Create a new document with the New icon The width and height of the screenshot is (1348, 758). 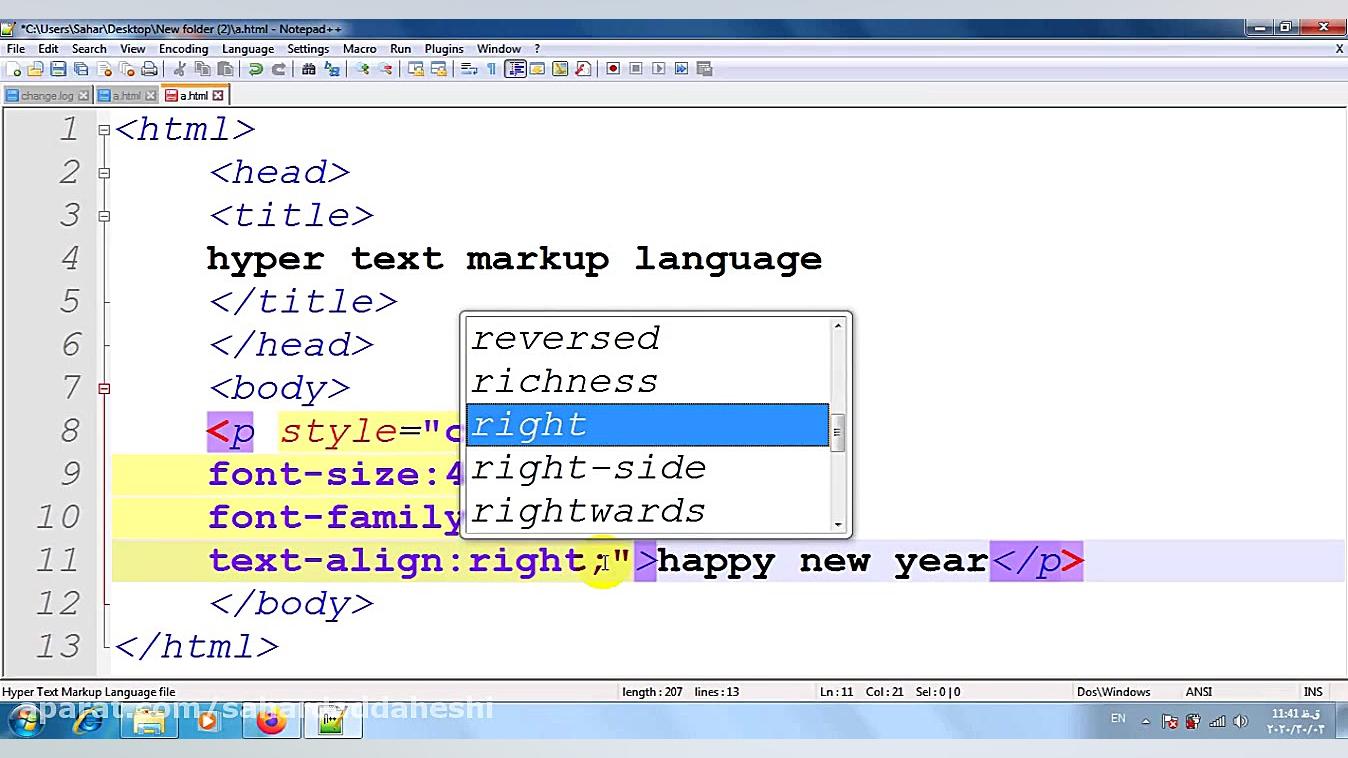coord(14,69)
